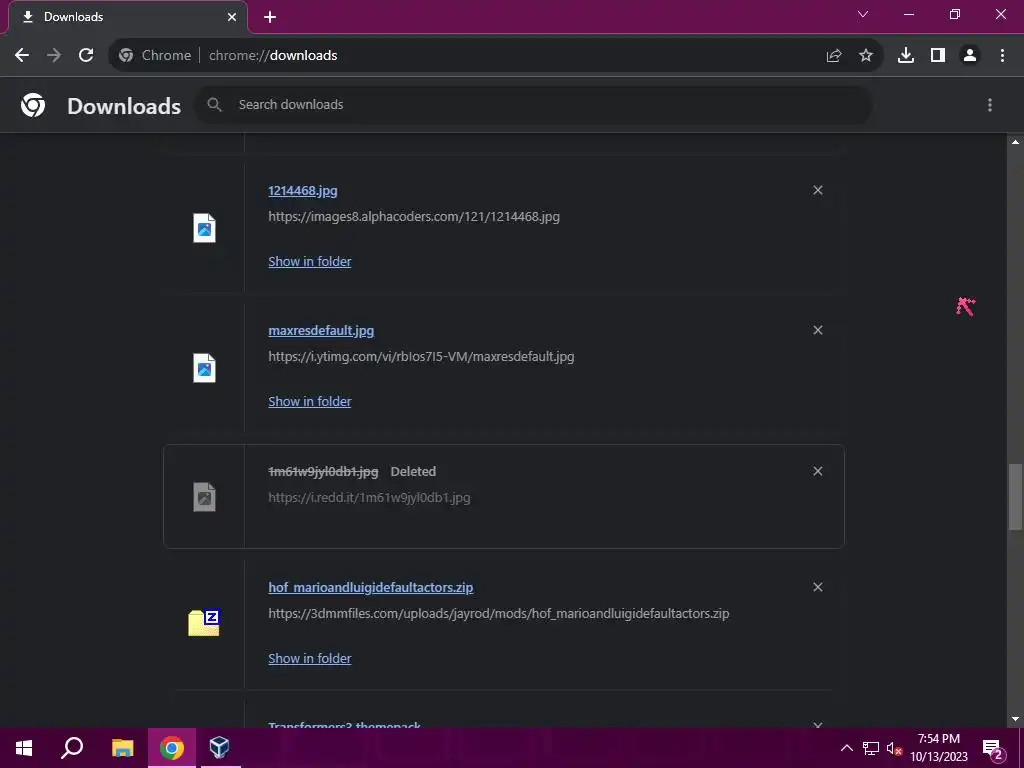Click the scrollbar down arrow
This screenshot has width=1024, height=768.
pyautogui.click(x=1015, y=719)
